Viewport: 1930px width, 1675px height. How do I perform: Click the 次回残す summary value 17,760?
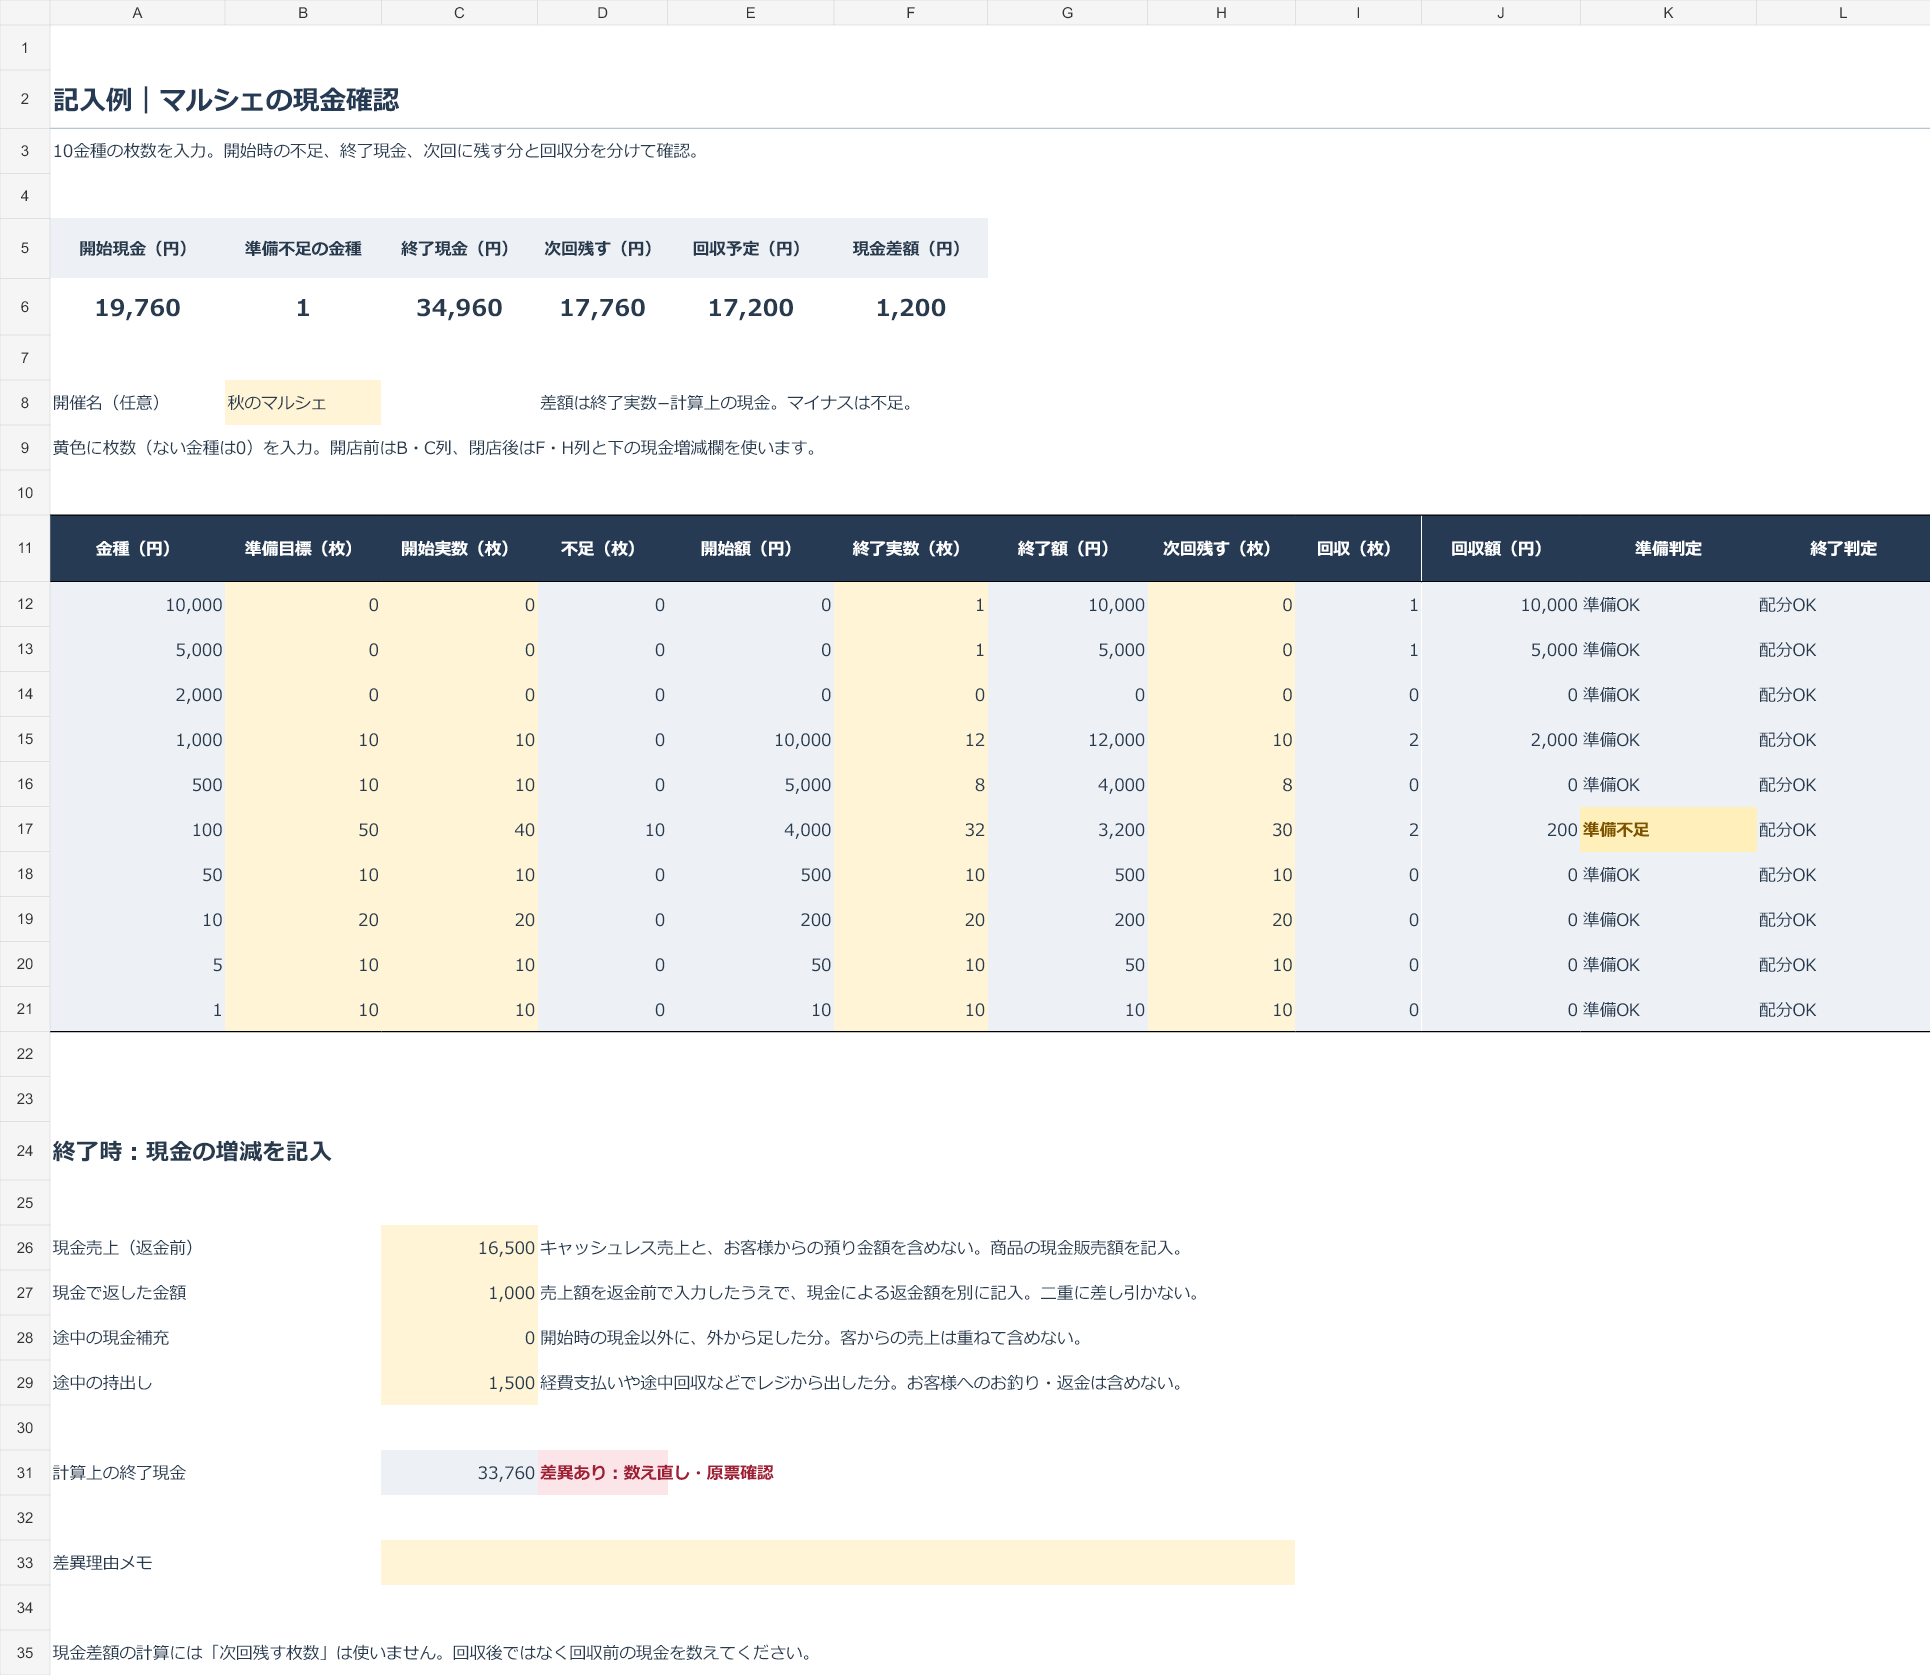click(x=602, y=307)
